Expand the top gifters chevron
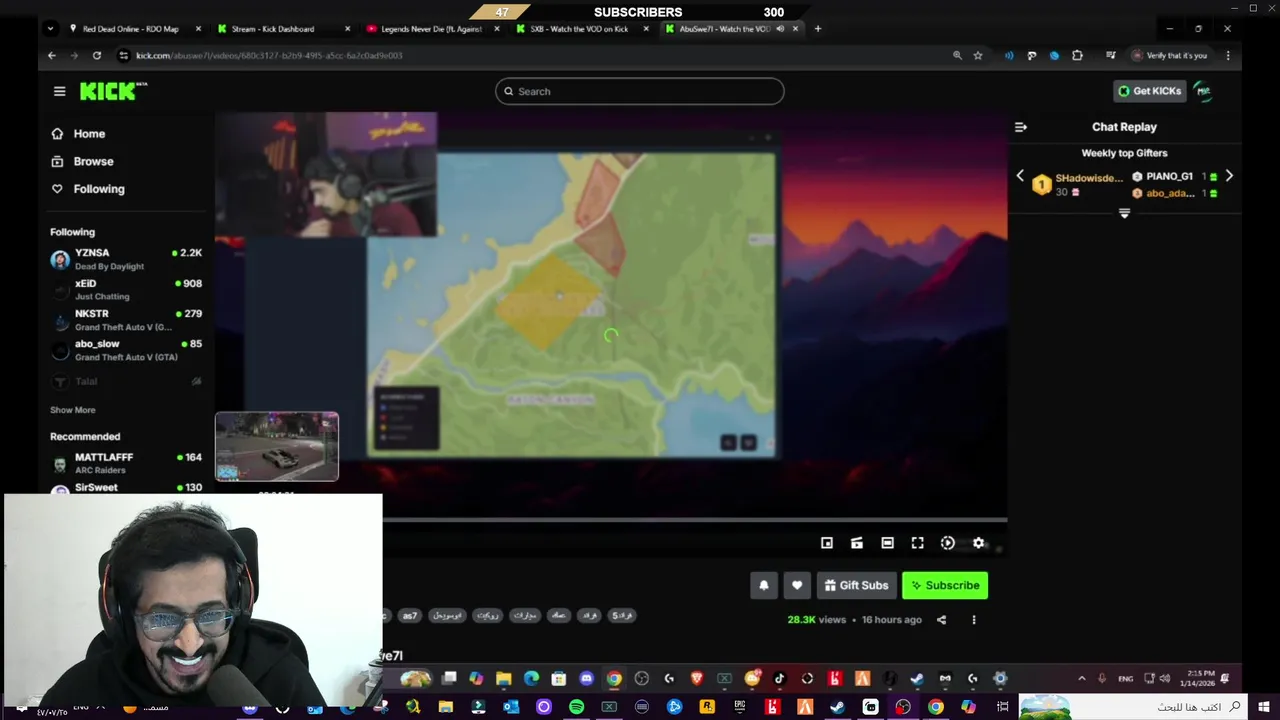This screenshot has height=720, width=1280. 1124,213
